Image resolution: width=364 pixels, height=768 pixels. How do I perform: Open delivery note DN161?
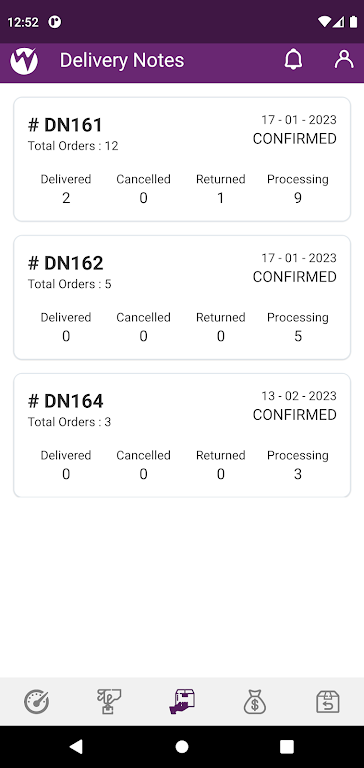(x=182, y=159)
